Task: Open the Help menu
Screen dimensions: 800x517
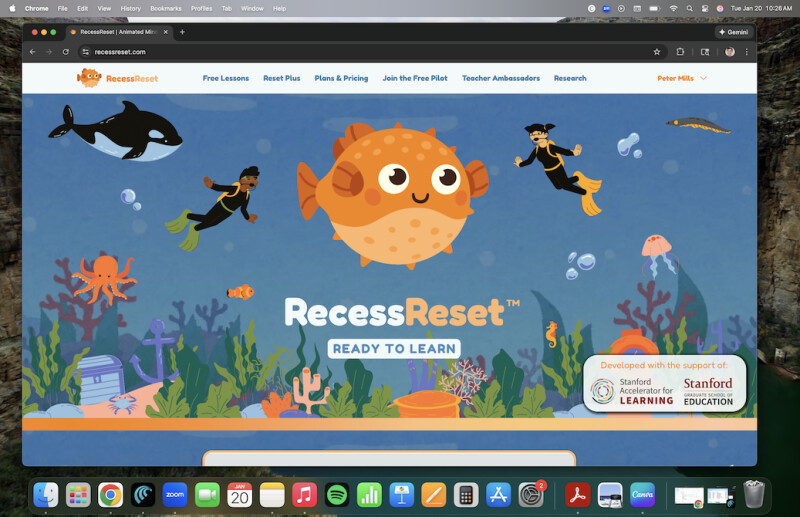Action: click(279, 8)
